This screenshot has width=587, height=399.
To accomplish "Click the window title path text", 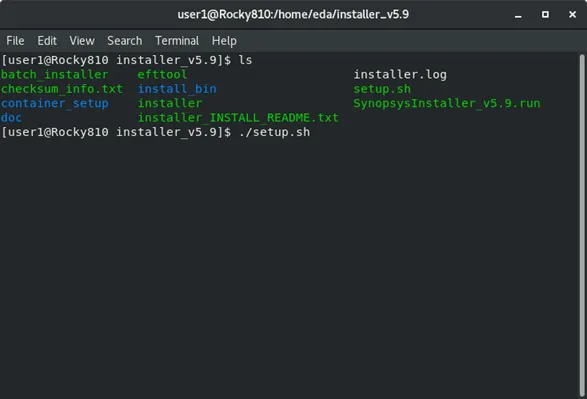I will [293, 15].
